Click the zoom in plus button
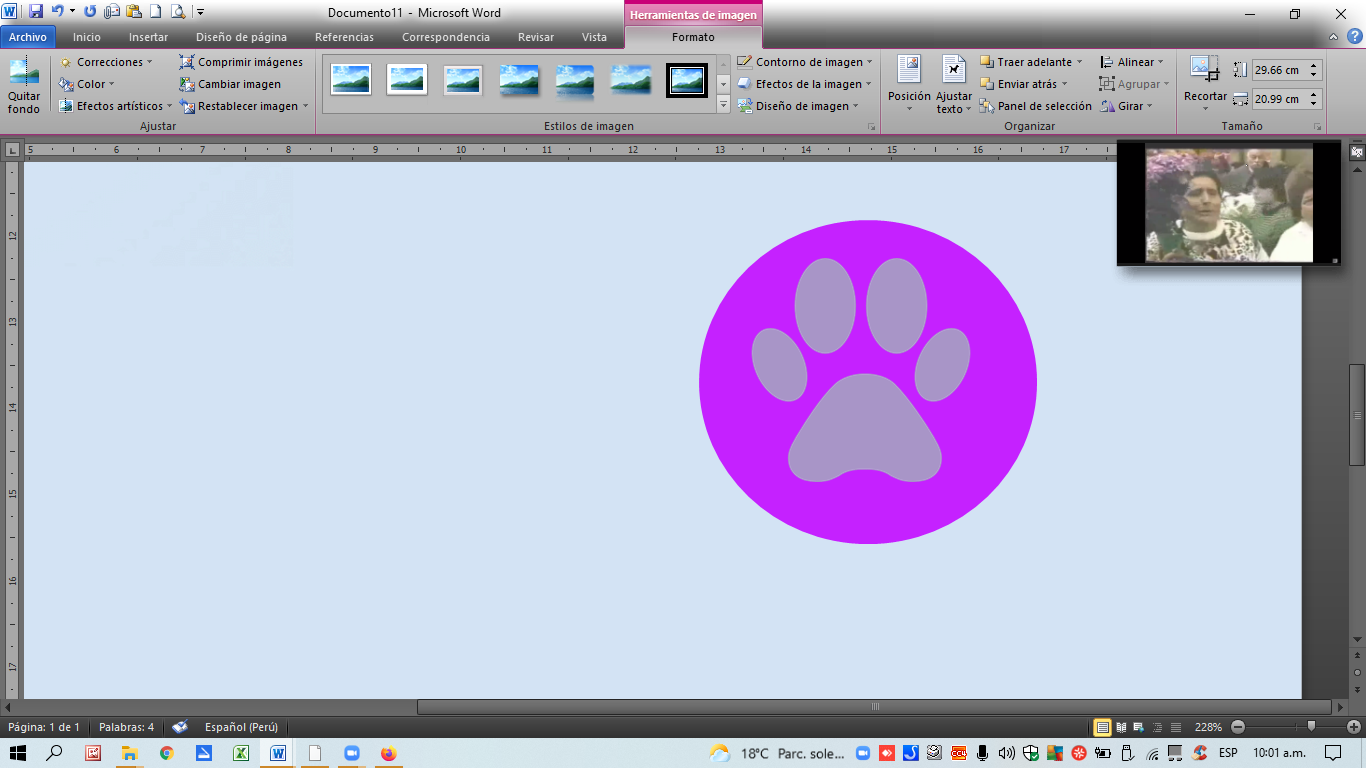 click(x=1354, y=727)
